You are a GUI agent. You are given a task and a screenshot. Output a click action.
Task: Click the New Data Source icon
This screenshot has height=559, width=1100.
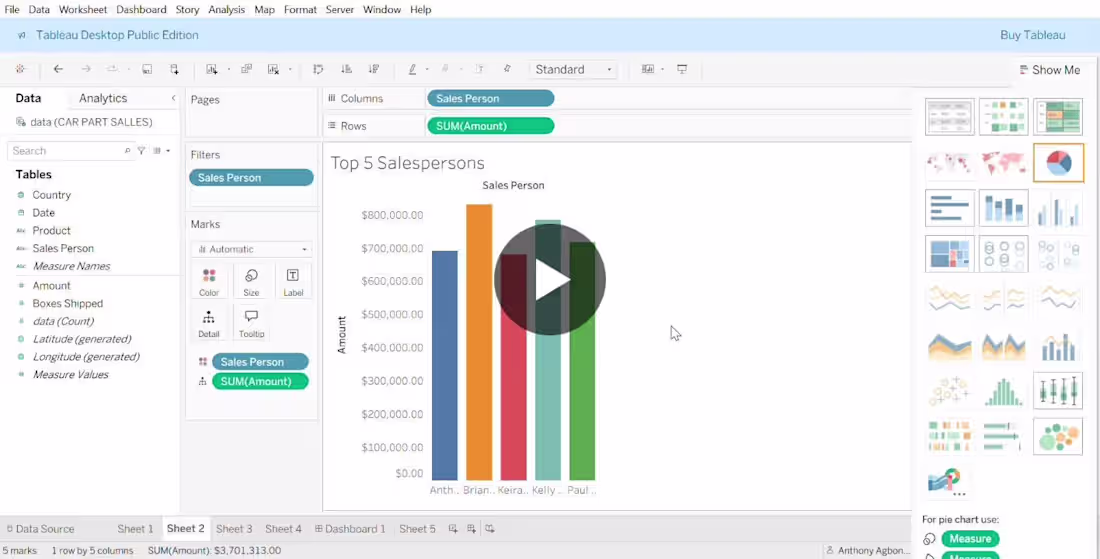[x=175, y=69]
